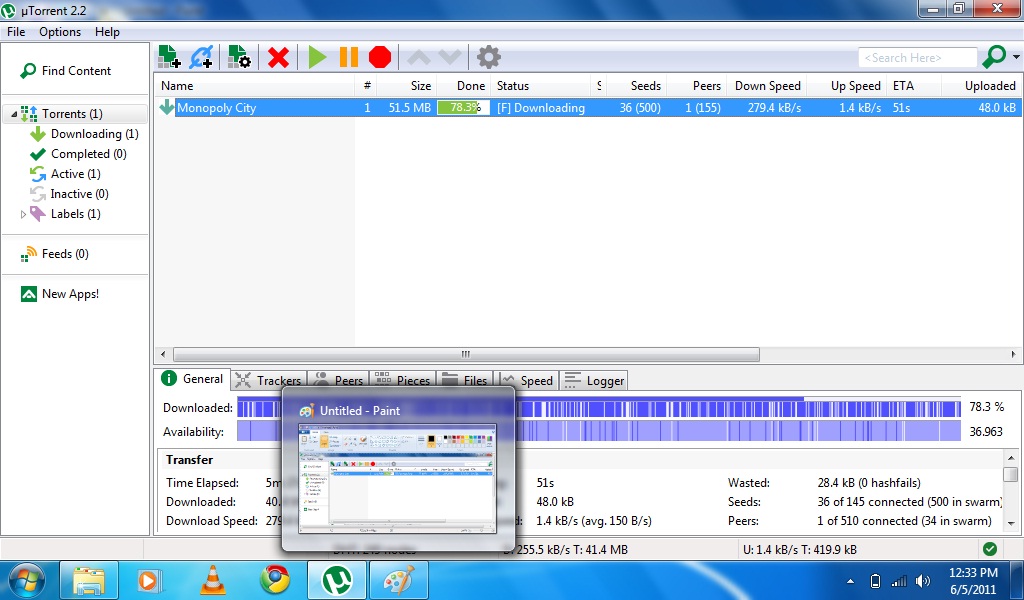Open the search provider dropdown arrow
The height and width of the screenshot is (600, 1024).
tap(1016, 57)
